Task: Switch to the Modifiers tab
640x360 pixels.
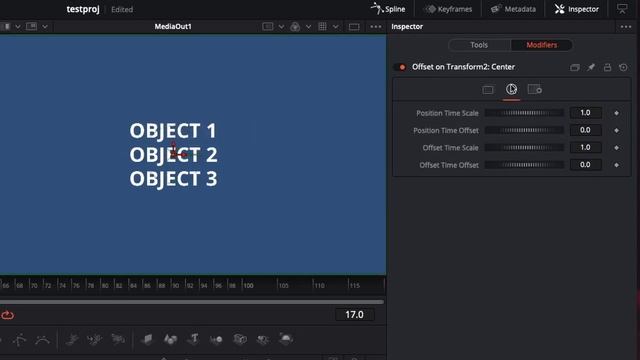Action: (x=541, y=45)
